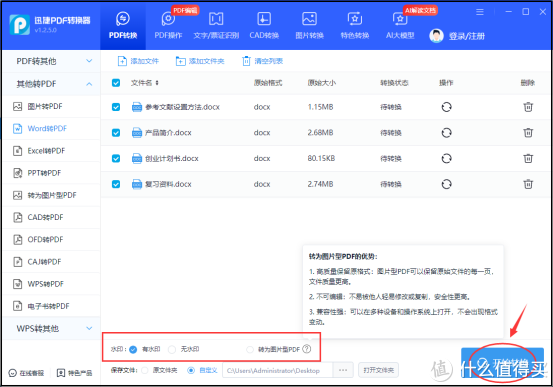Open the AI大模型 tab

click(400, 26)
